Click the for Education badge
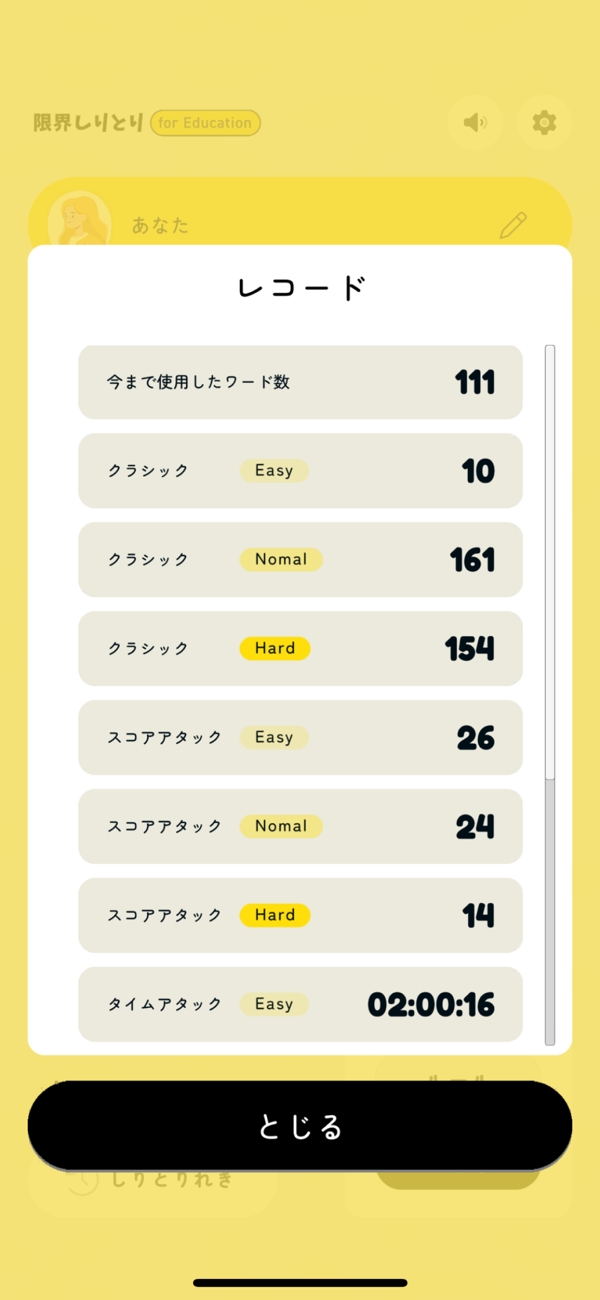The image size is (600, 1300). (205, 123)
